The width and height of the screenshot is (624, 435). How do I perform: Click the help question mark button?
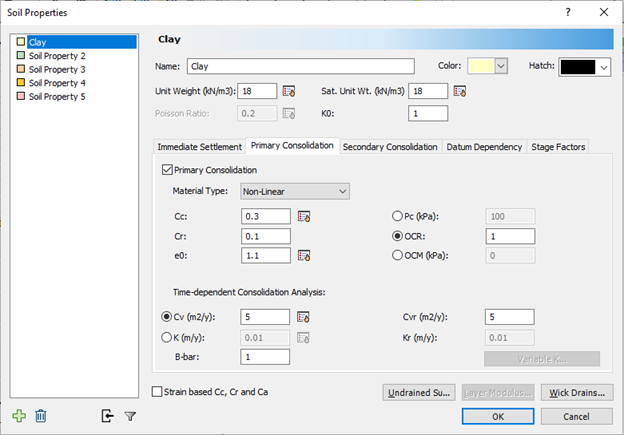click(x=568, y=12)
